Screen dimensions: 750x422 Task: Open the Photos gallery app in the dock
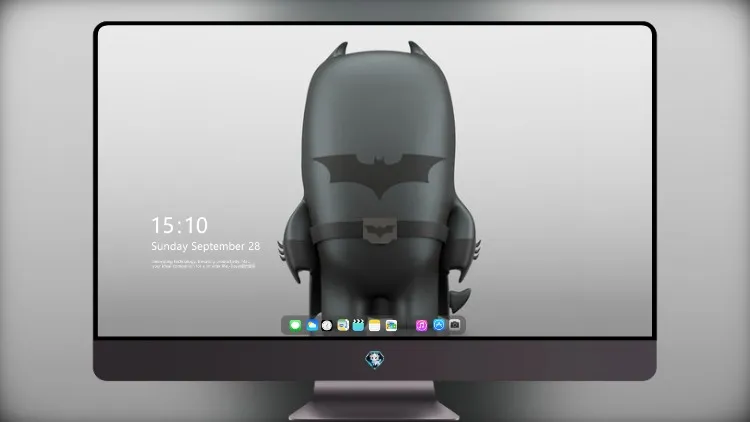(x=391, y=325)
